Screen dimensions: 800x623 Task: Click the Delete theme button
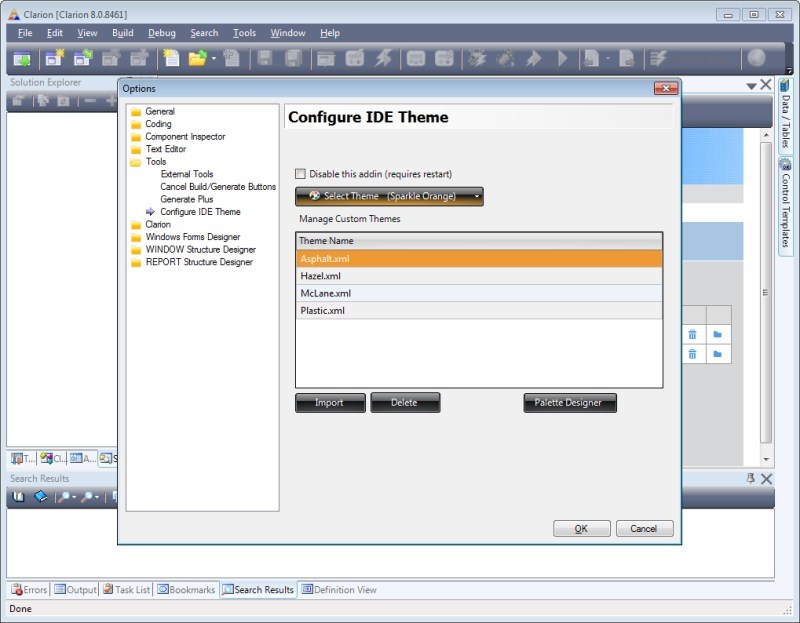(405, 403)
